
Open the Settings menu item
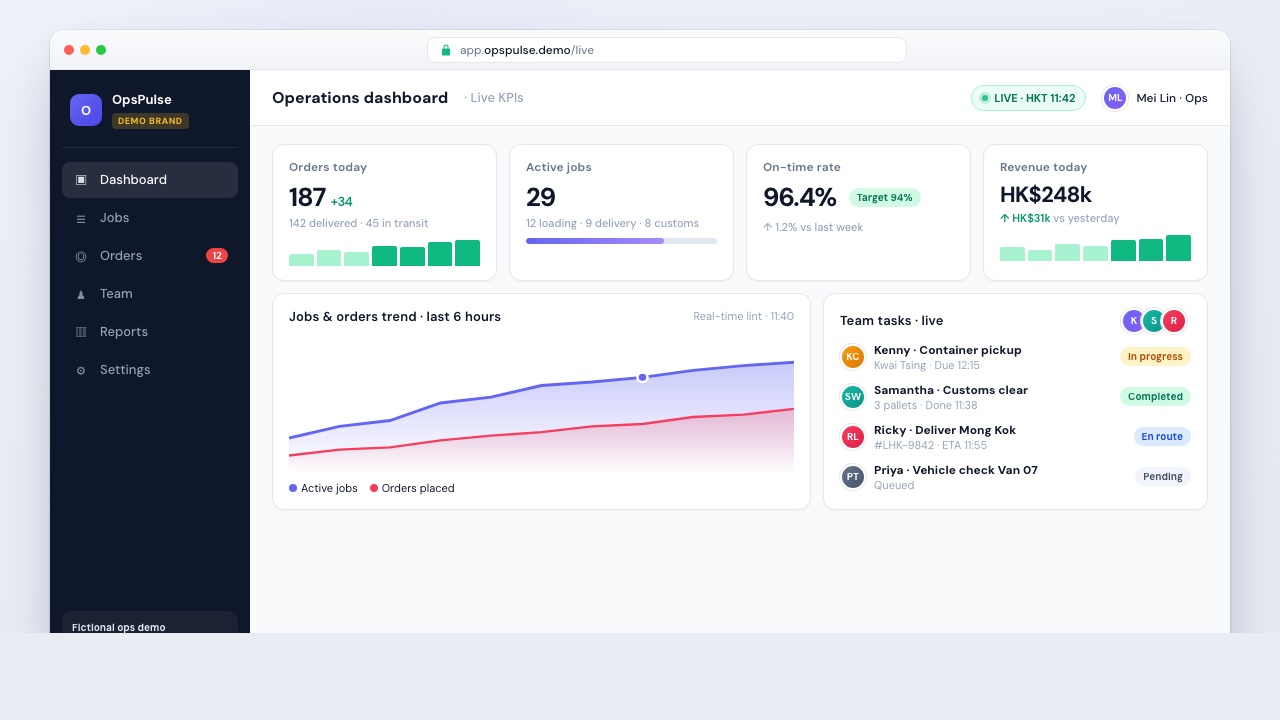point(150,370)
